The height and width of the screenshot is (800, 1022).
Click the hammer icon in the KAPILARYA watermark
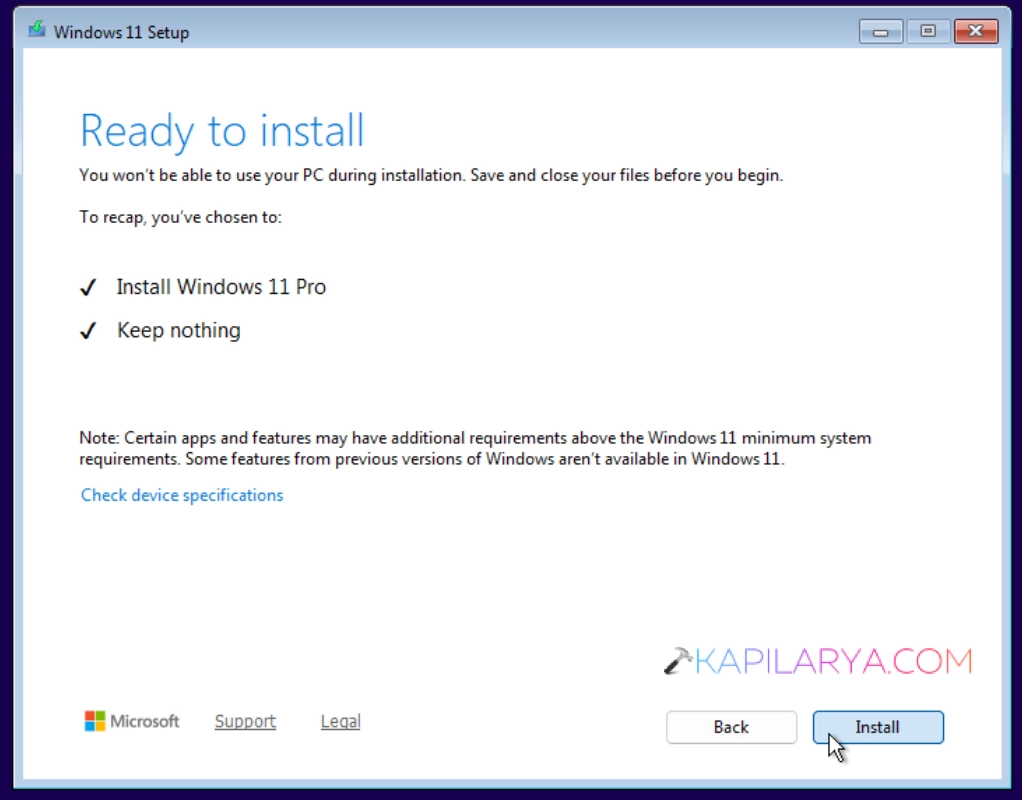pyautogui.click(x=678, y=660)
